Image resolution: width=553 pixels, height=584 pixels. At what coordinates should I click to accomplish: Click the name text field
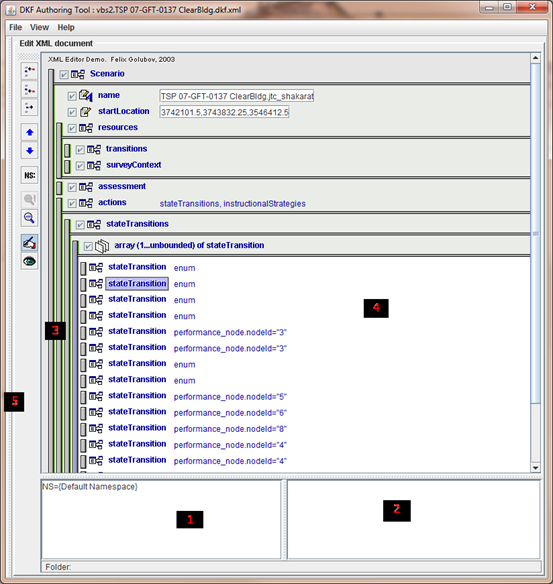point(237,96)
